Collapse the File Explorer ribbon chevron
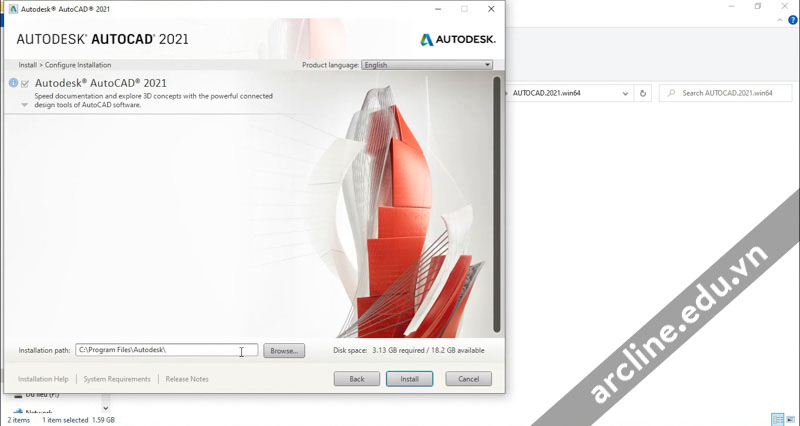 pyautogui.click(x=781, y=19)
